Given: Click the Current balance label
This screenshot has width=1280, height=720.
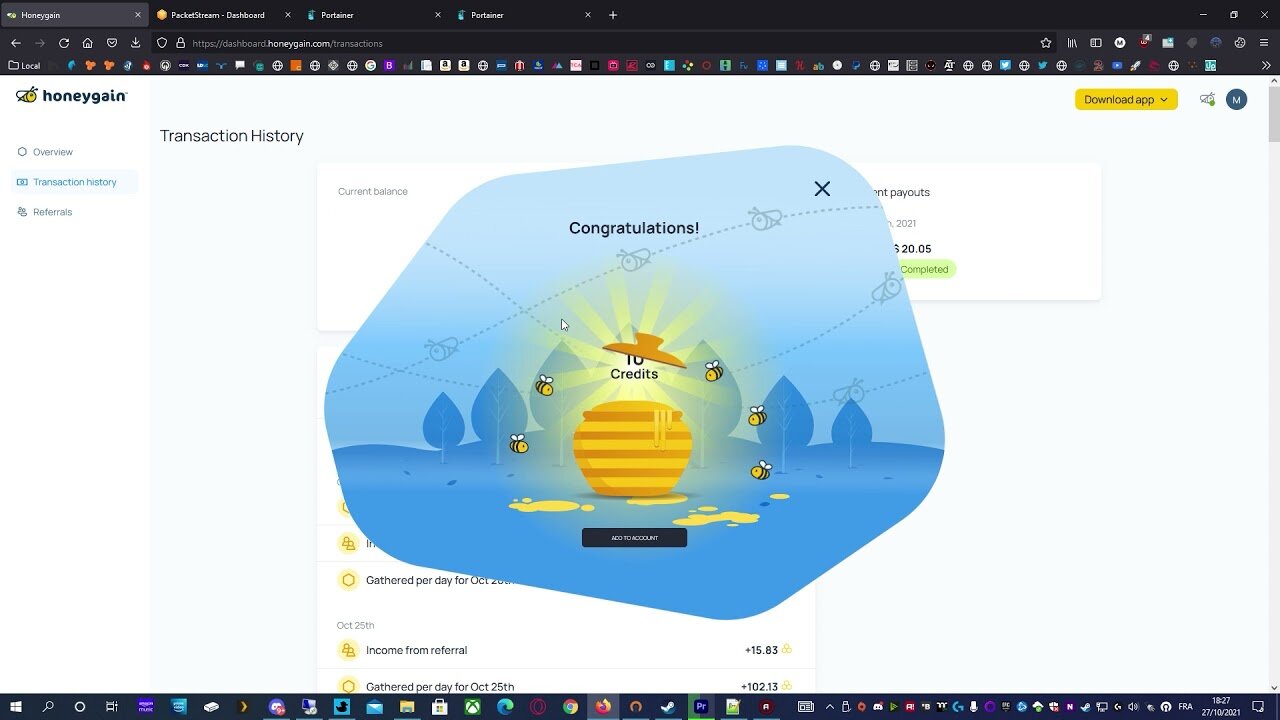Looking at the screenshot, I should [x=373, y=191].
